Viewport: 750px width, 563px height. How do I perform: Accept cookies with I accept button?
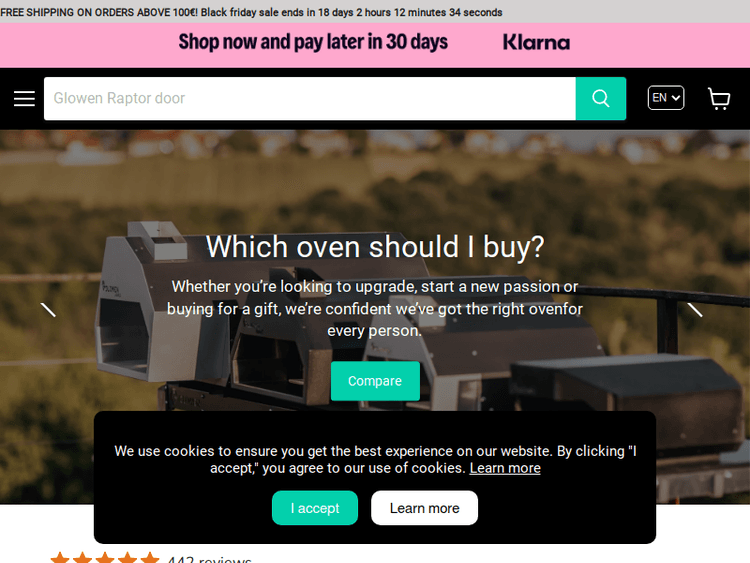315,508
